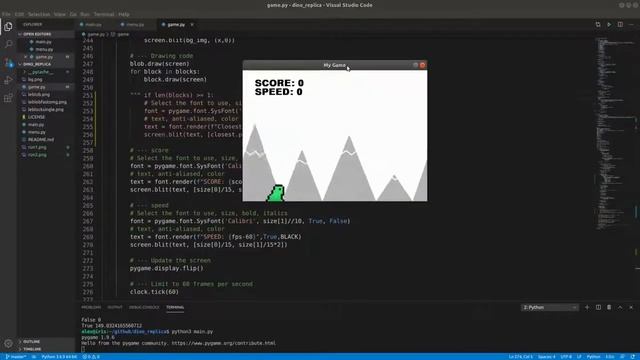Click the master branch status bar item
Viewport: 640px width, 360px height.
coord(16,357)
